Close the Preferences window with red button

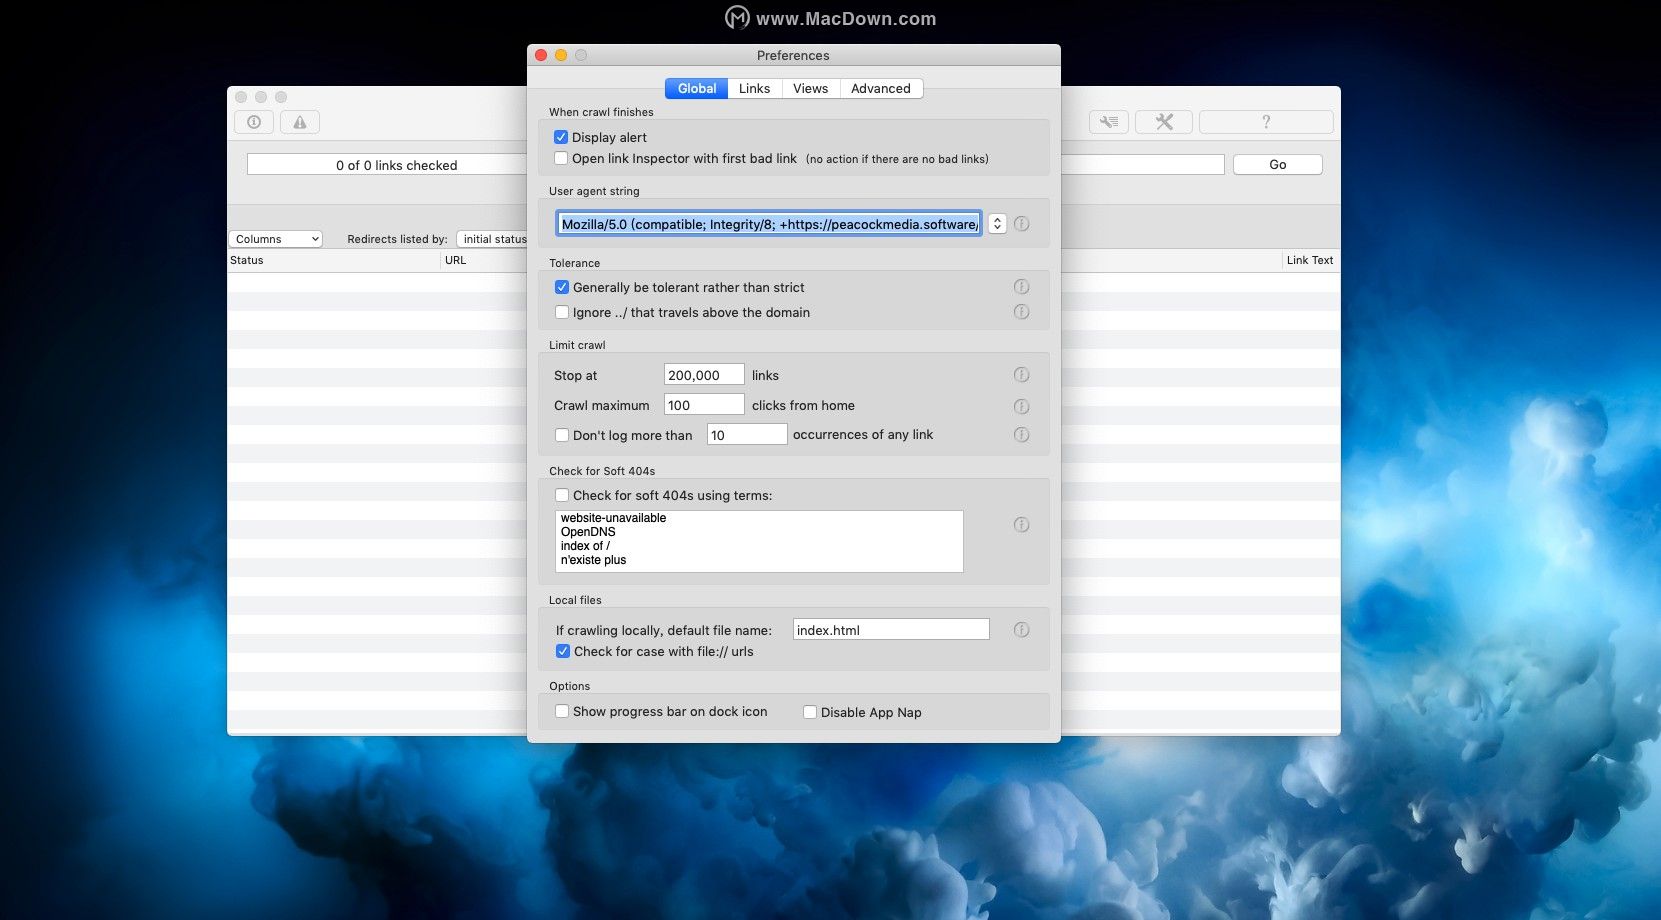[x=541, y=55]
